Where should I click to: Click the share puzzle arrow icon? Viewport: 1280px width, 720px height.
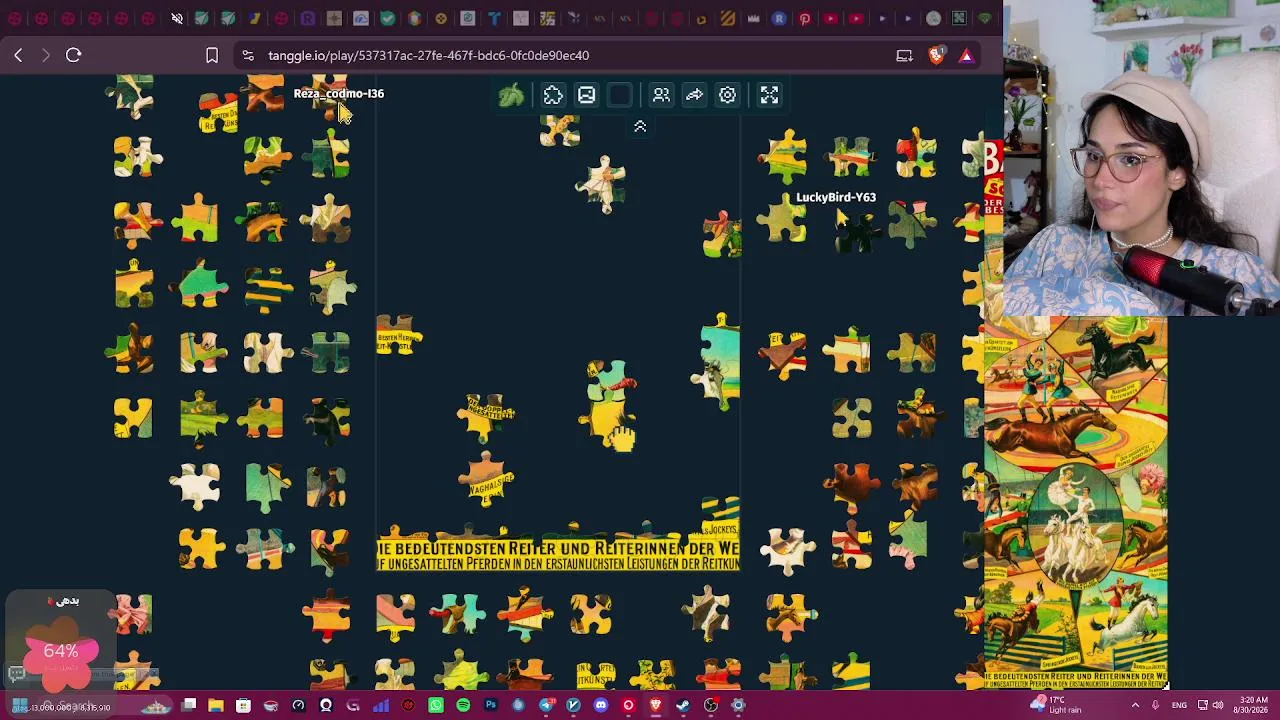[x=694, y=95]
